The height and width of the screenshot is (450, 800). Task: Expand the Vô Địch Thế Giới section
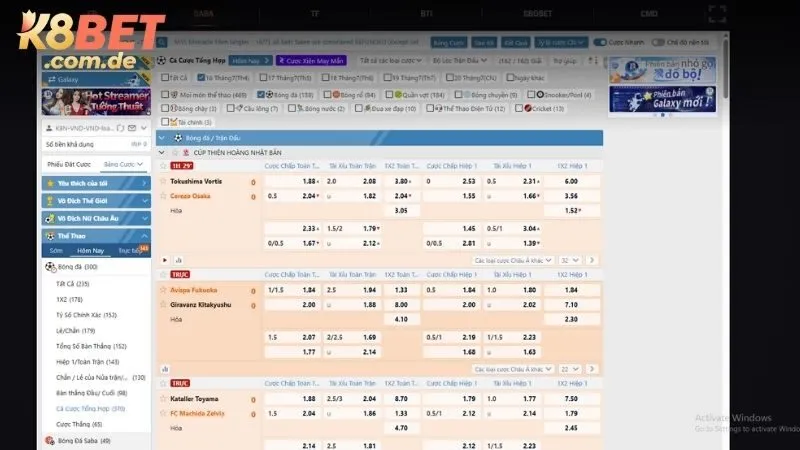point(96,201)
